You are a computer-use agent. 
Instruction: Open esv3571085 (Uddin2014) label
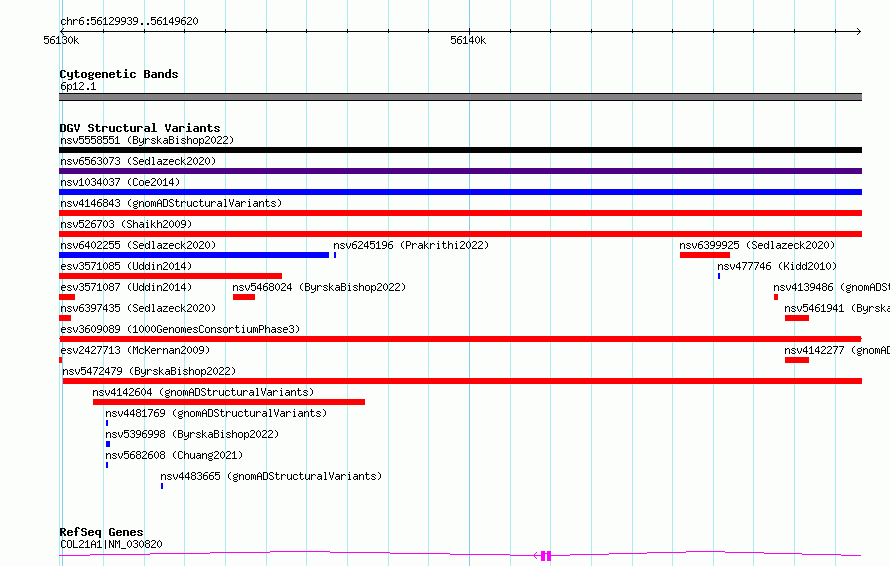[126, 266]
